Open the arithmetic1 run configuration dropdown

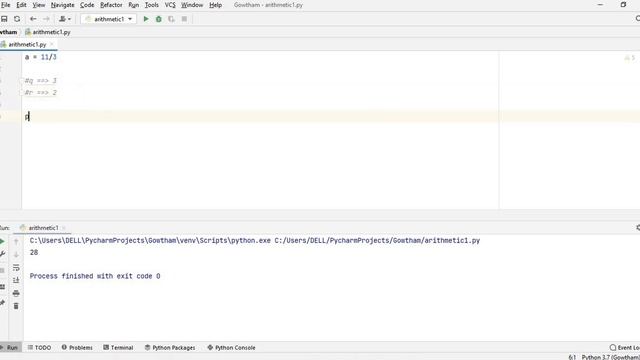(x=109, y=19)
